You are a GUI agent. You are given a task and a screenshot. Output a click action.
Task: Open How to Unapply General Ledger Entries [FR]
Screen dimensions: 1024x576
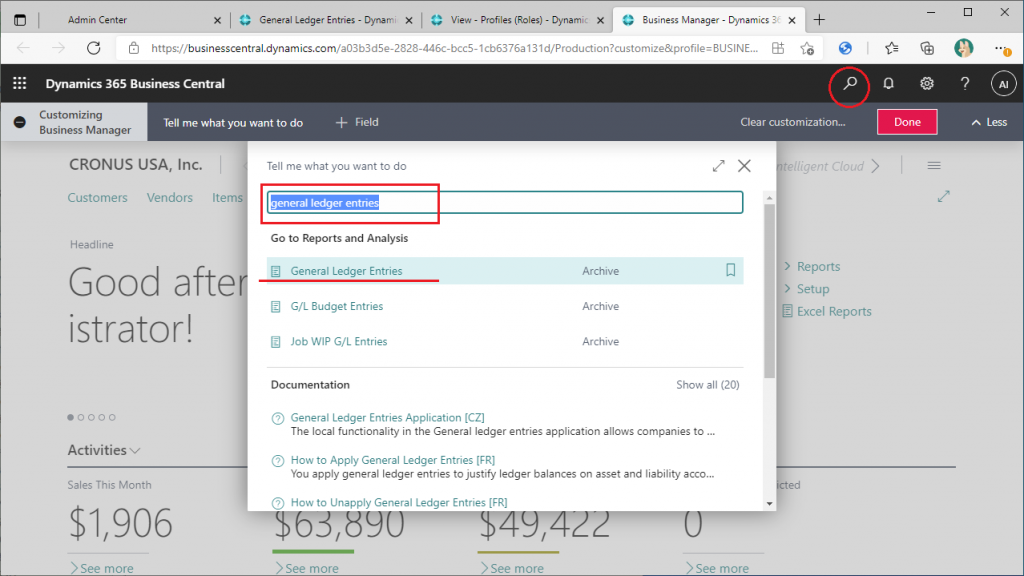(x=399, y=502)
